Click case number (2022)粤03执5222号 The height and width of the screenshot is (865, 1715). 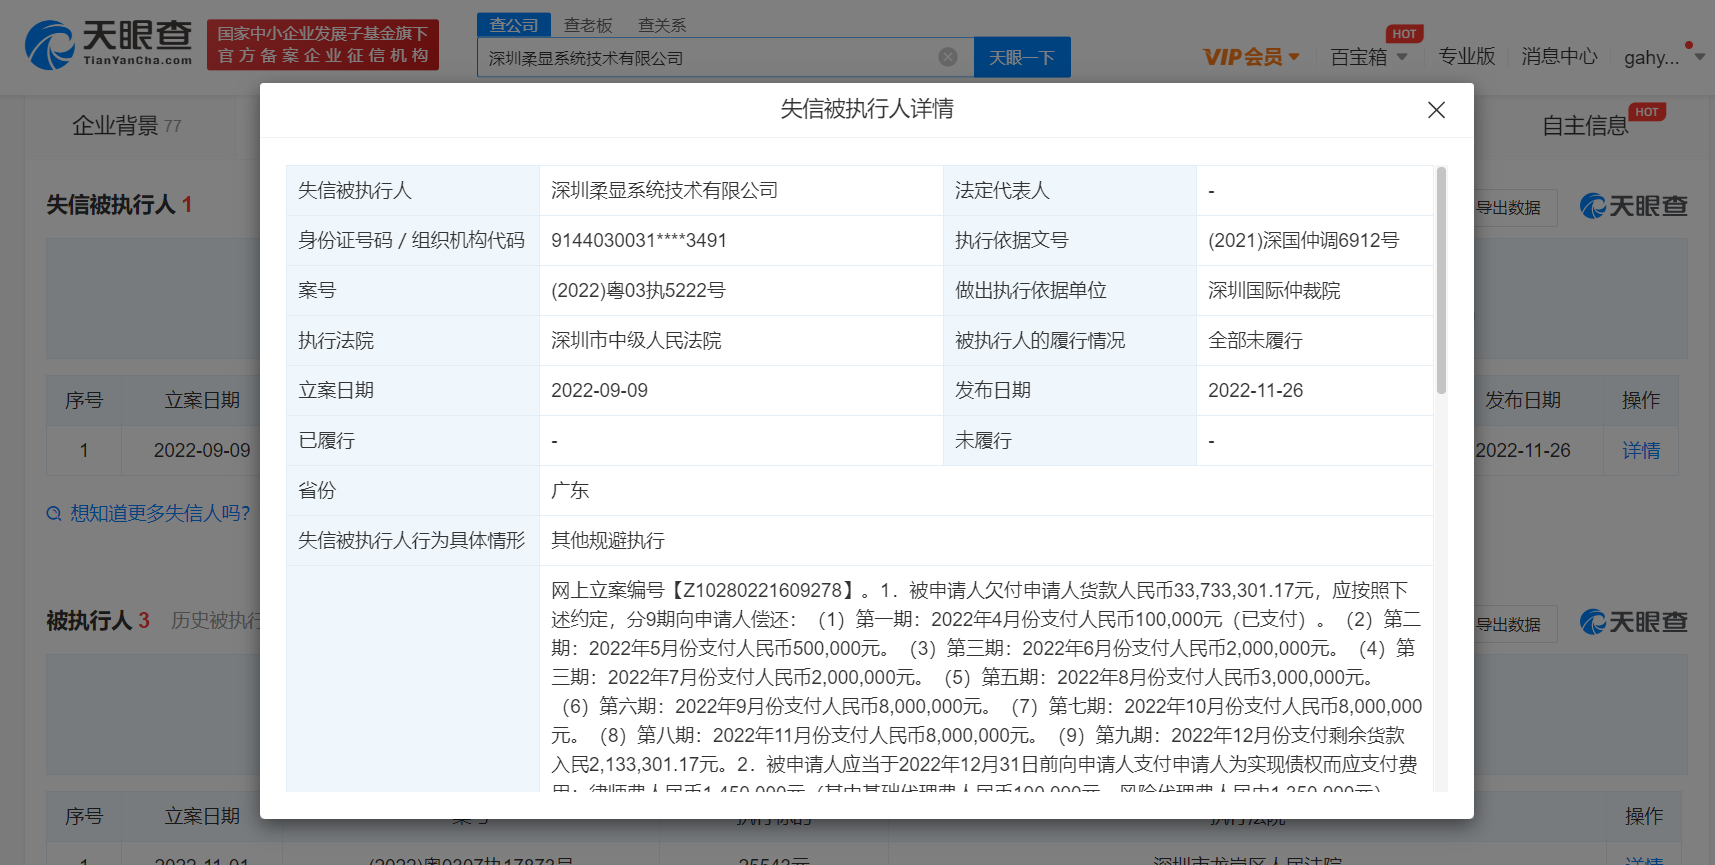[x=638, y=290]
